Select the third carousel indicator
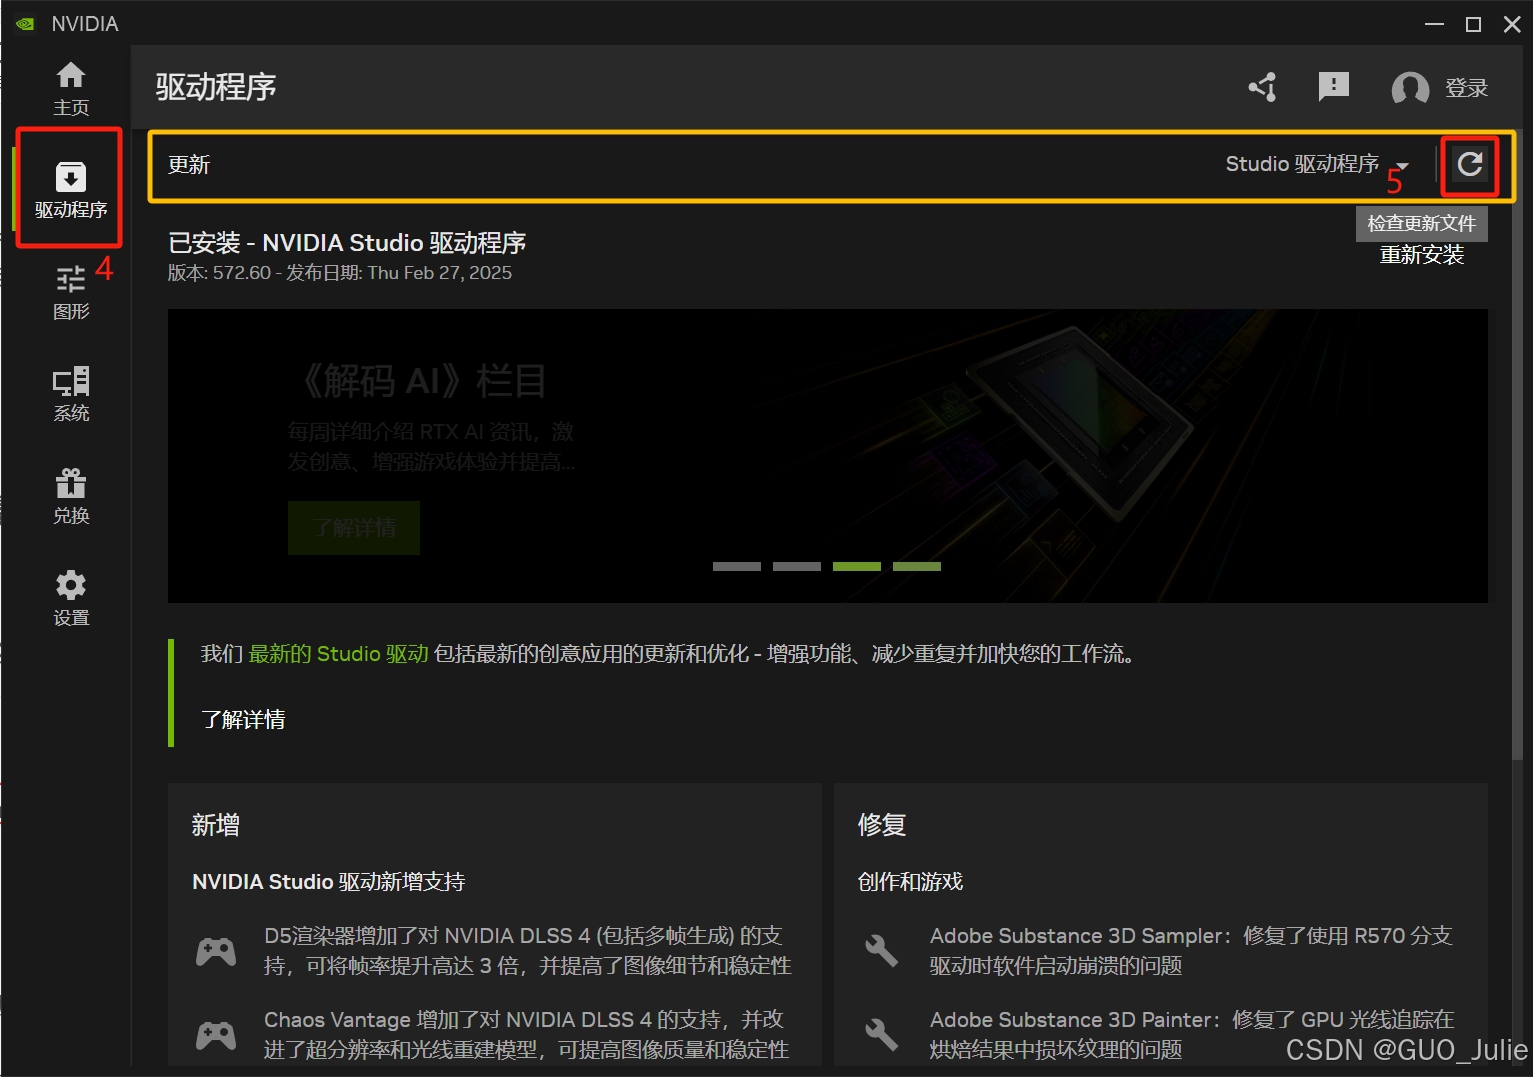Viewport: 1533px width, 1077px height. coord(857,566)
